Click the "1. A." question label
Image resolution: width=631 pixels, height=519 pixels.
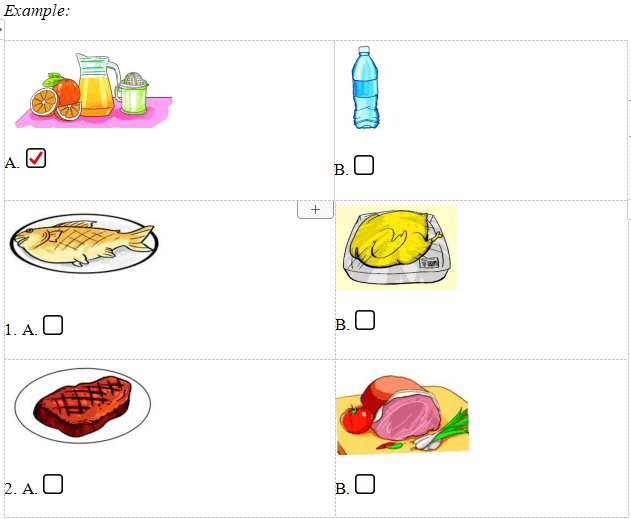(x=21, y=329)
